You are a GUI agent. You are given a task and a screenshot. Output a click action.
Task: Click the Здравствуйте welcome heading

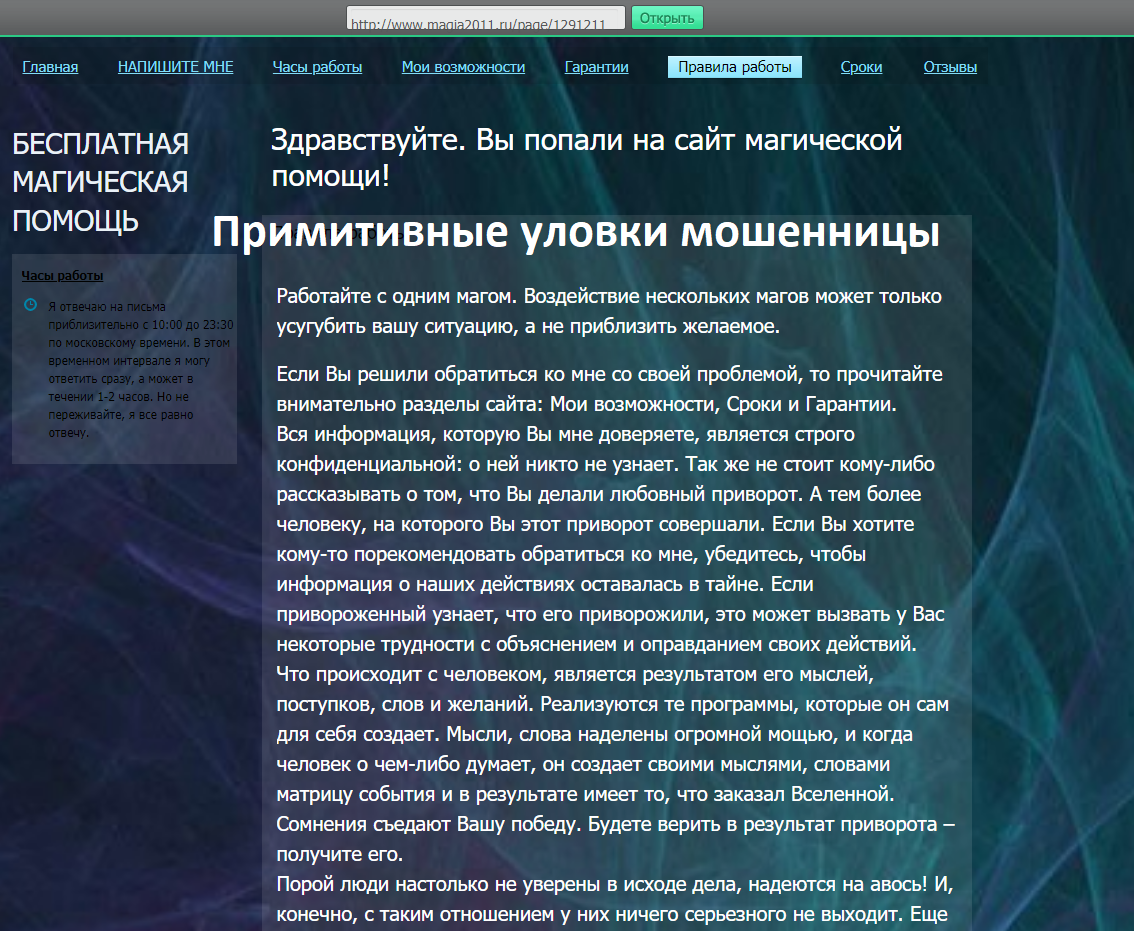click(586, 157)
